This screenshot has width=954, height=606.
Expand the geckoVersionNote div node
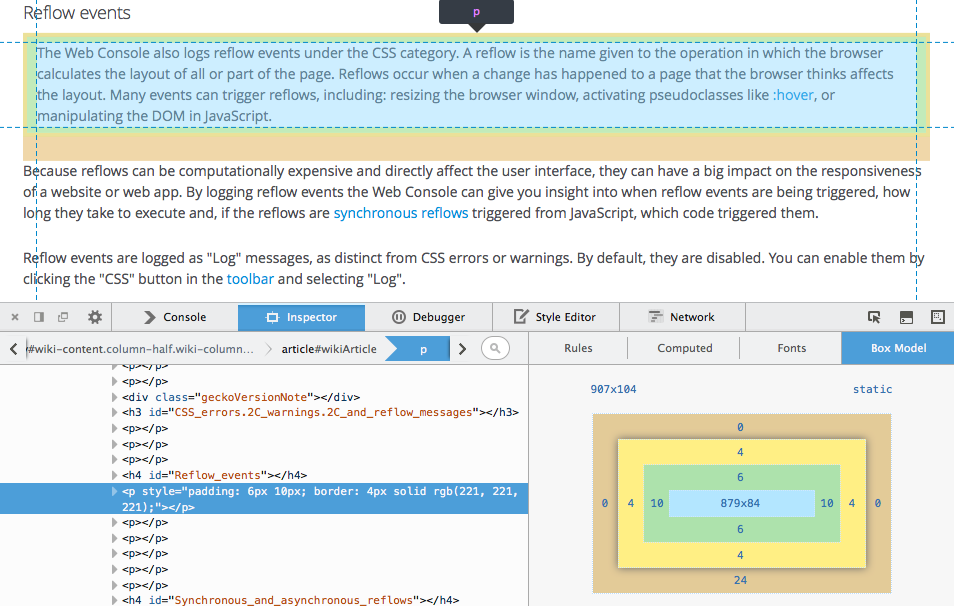(x=114, y=397)
